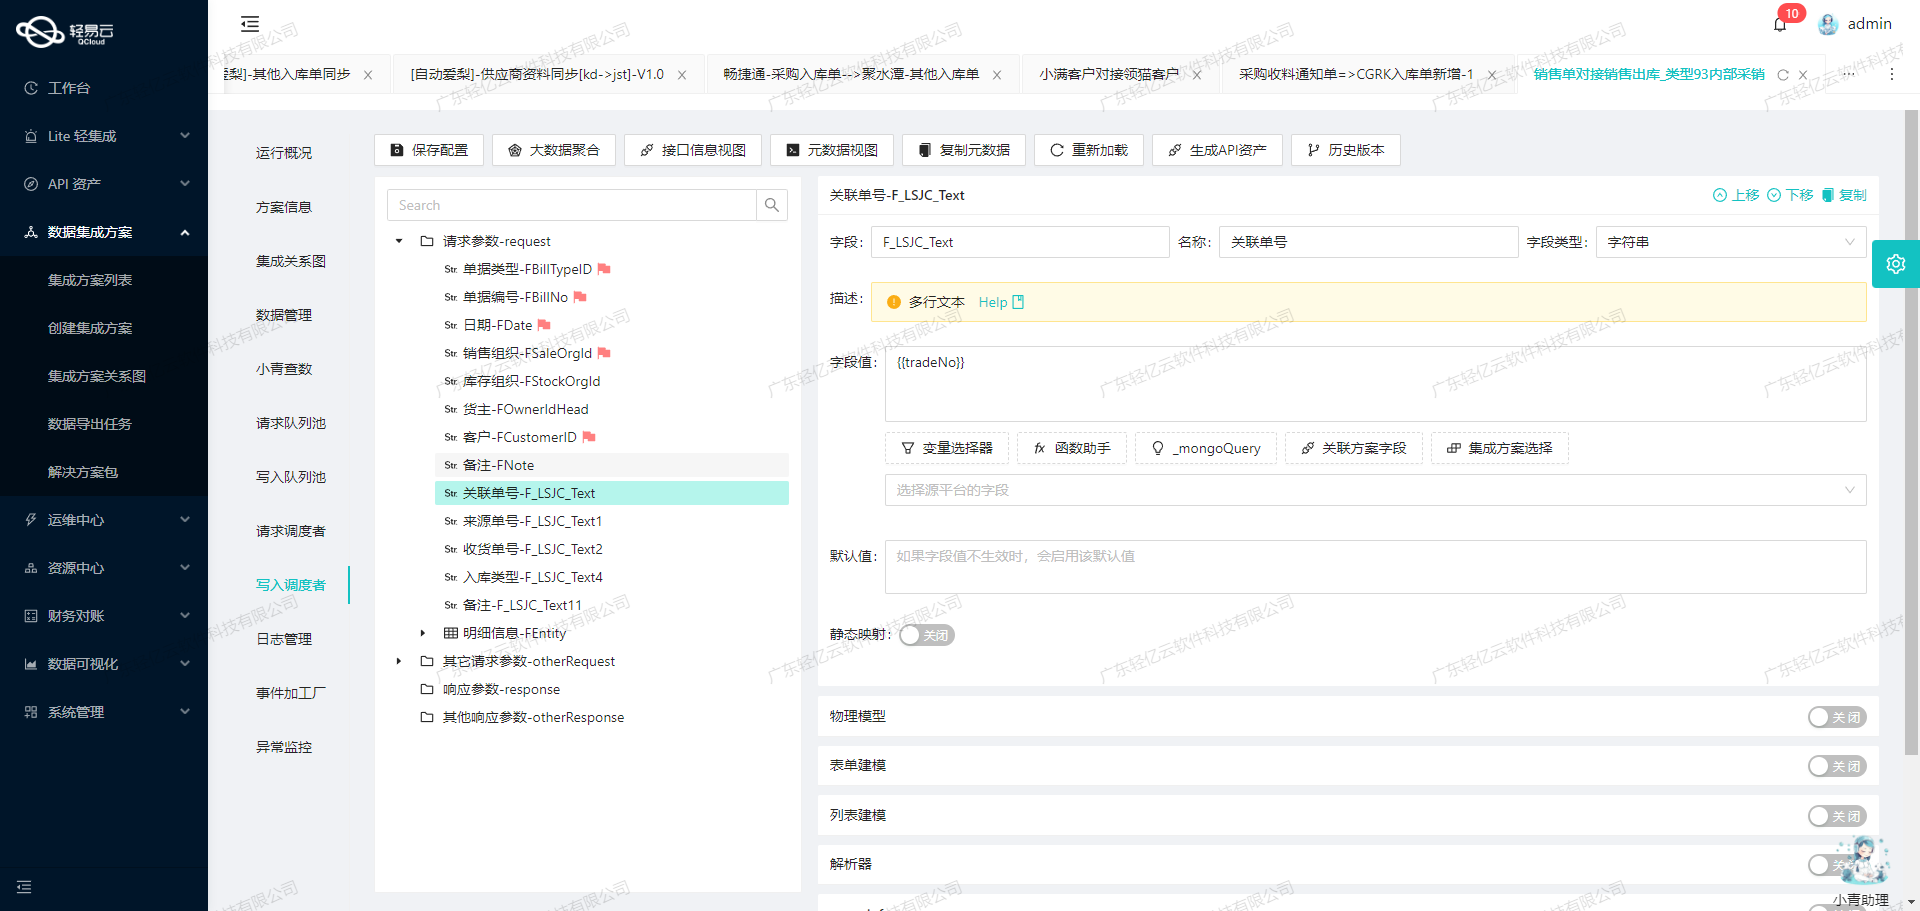Open the 字段类型 dropdown showing 字符串

[1731, 242]
